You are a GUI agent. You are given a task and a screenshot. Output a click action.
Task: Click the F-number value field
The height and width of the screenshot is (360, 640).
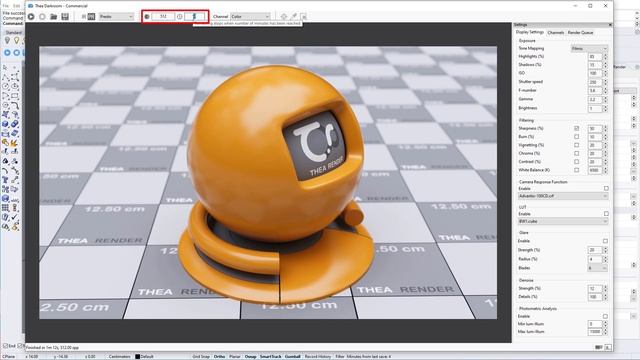coord(595,91)
